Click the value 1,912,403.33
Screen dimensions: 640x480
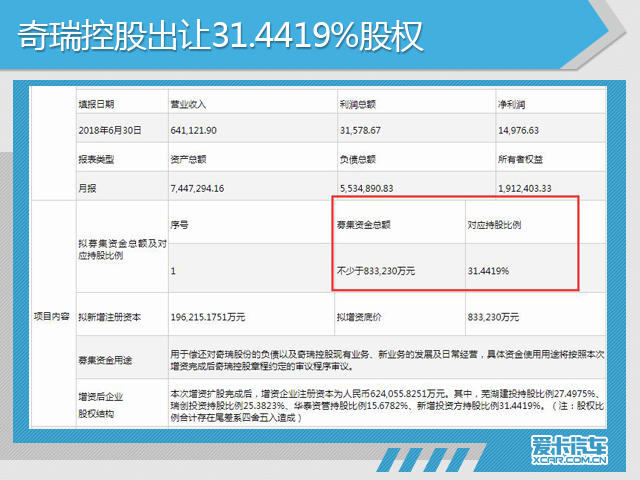tap(524, 189)
